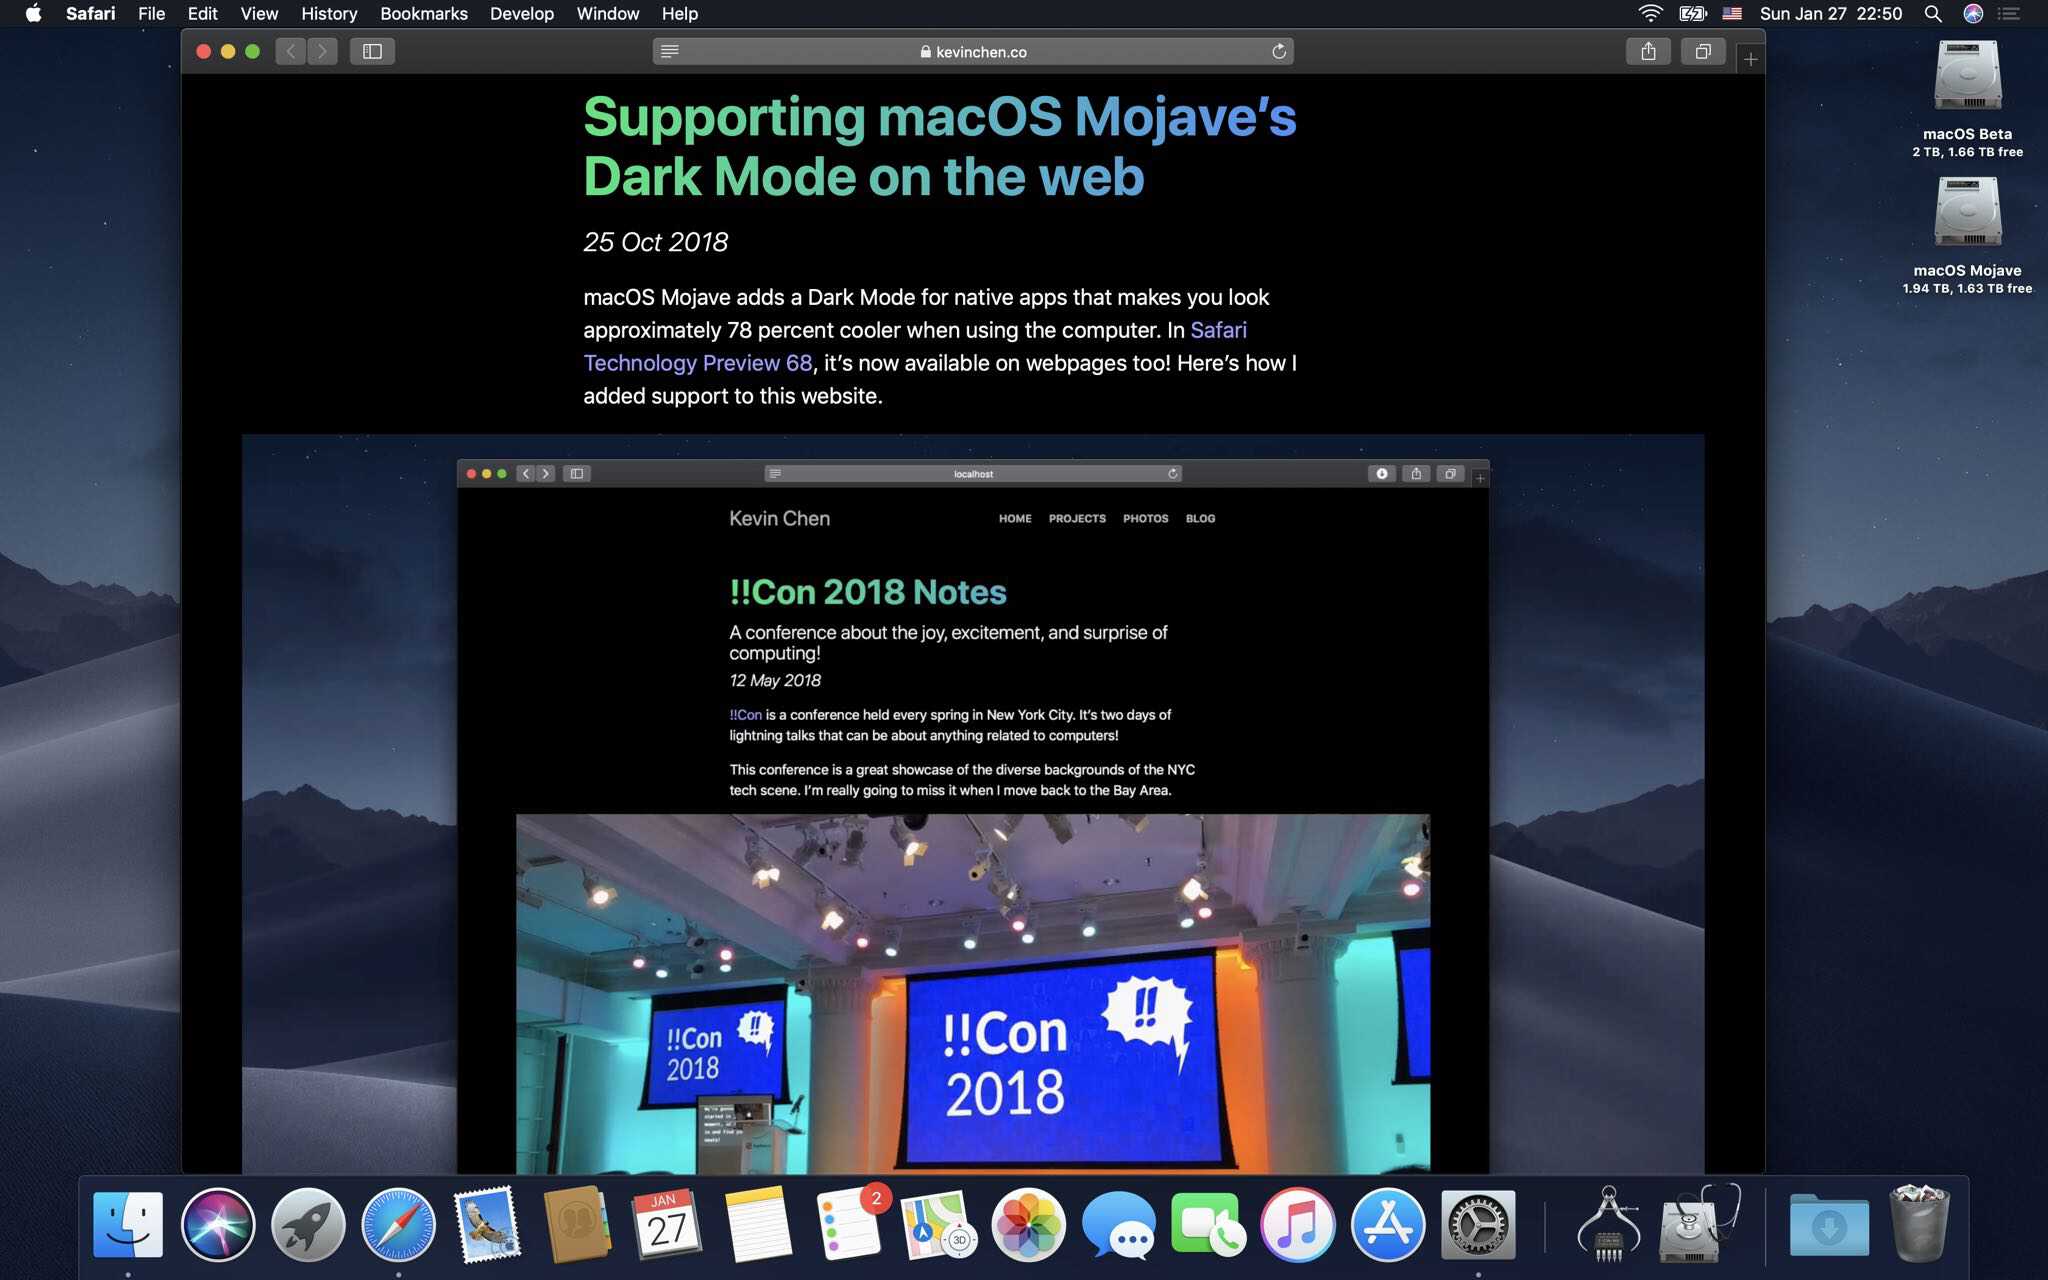Click the Share icon in Safari's toolbar

1649,51
